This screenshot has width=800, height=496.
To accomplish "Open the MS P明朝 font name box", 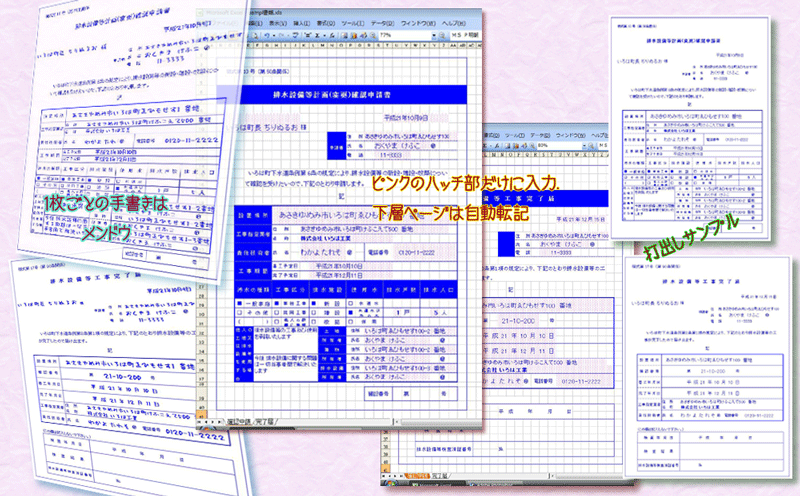I will [x=465, y=35].
